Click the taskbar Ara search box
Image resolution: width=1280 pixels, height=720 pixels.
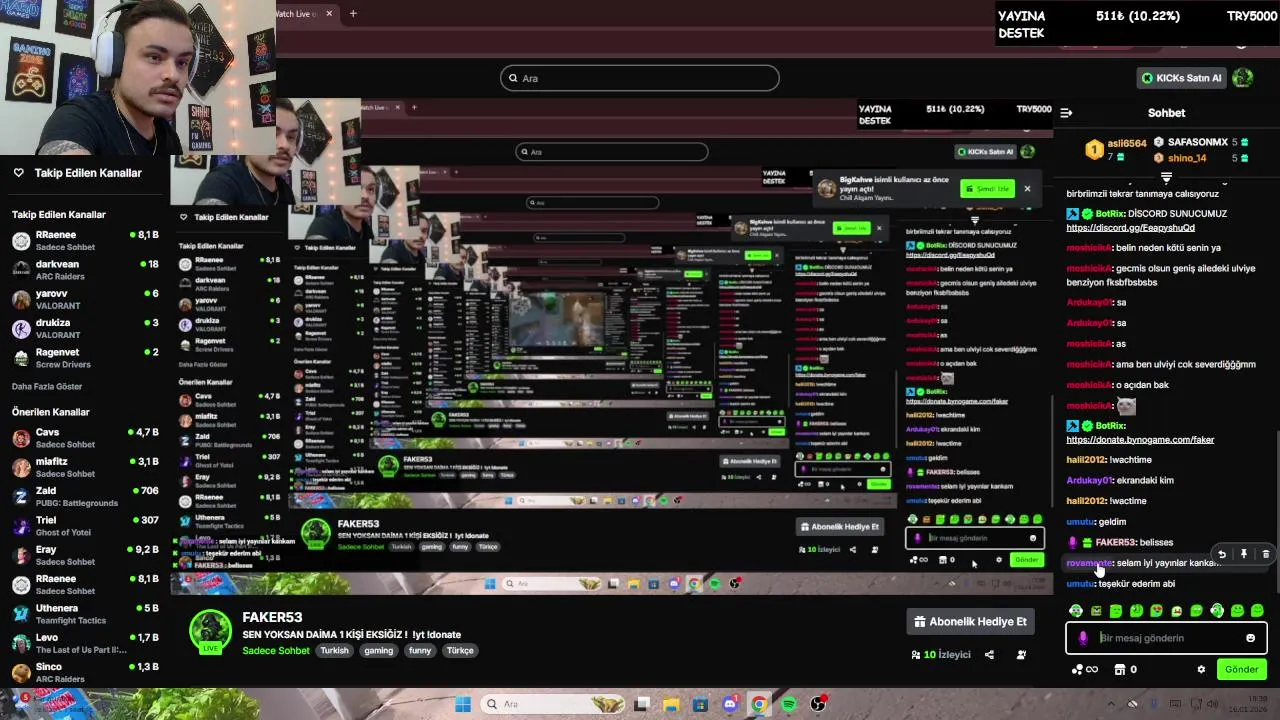(553, 704)
